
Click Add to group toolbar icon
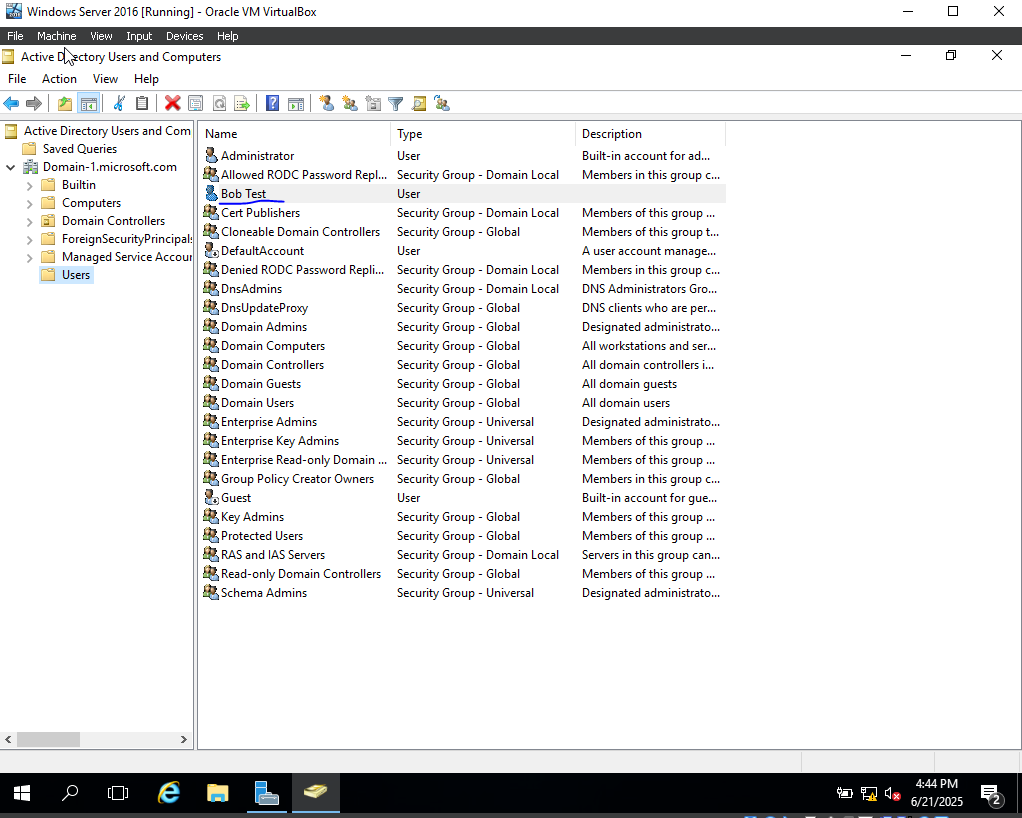(x=442, y=103)
